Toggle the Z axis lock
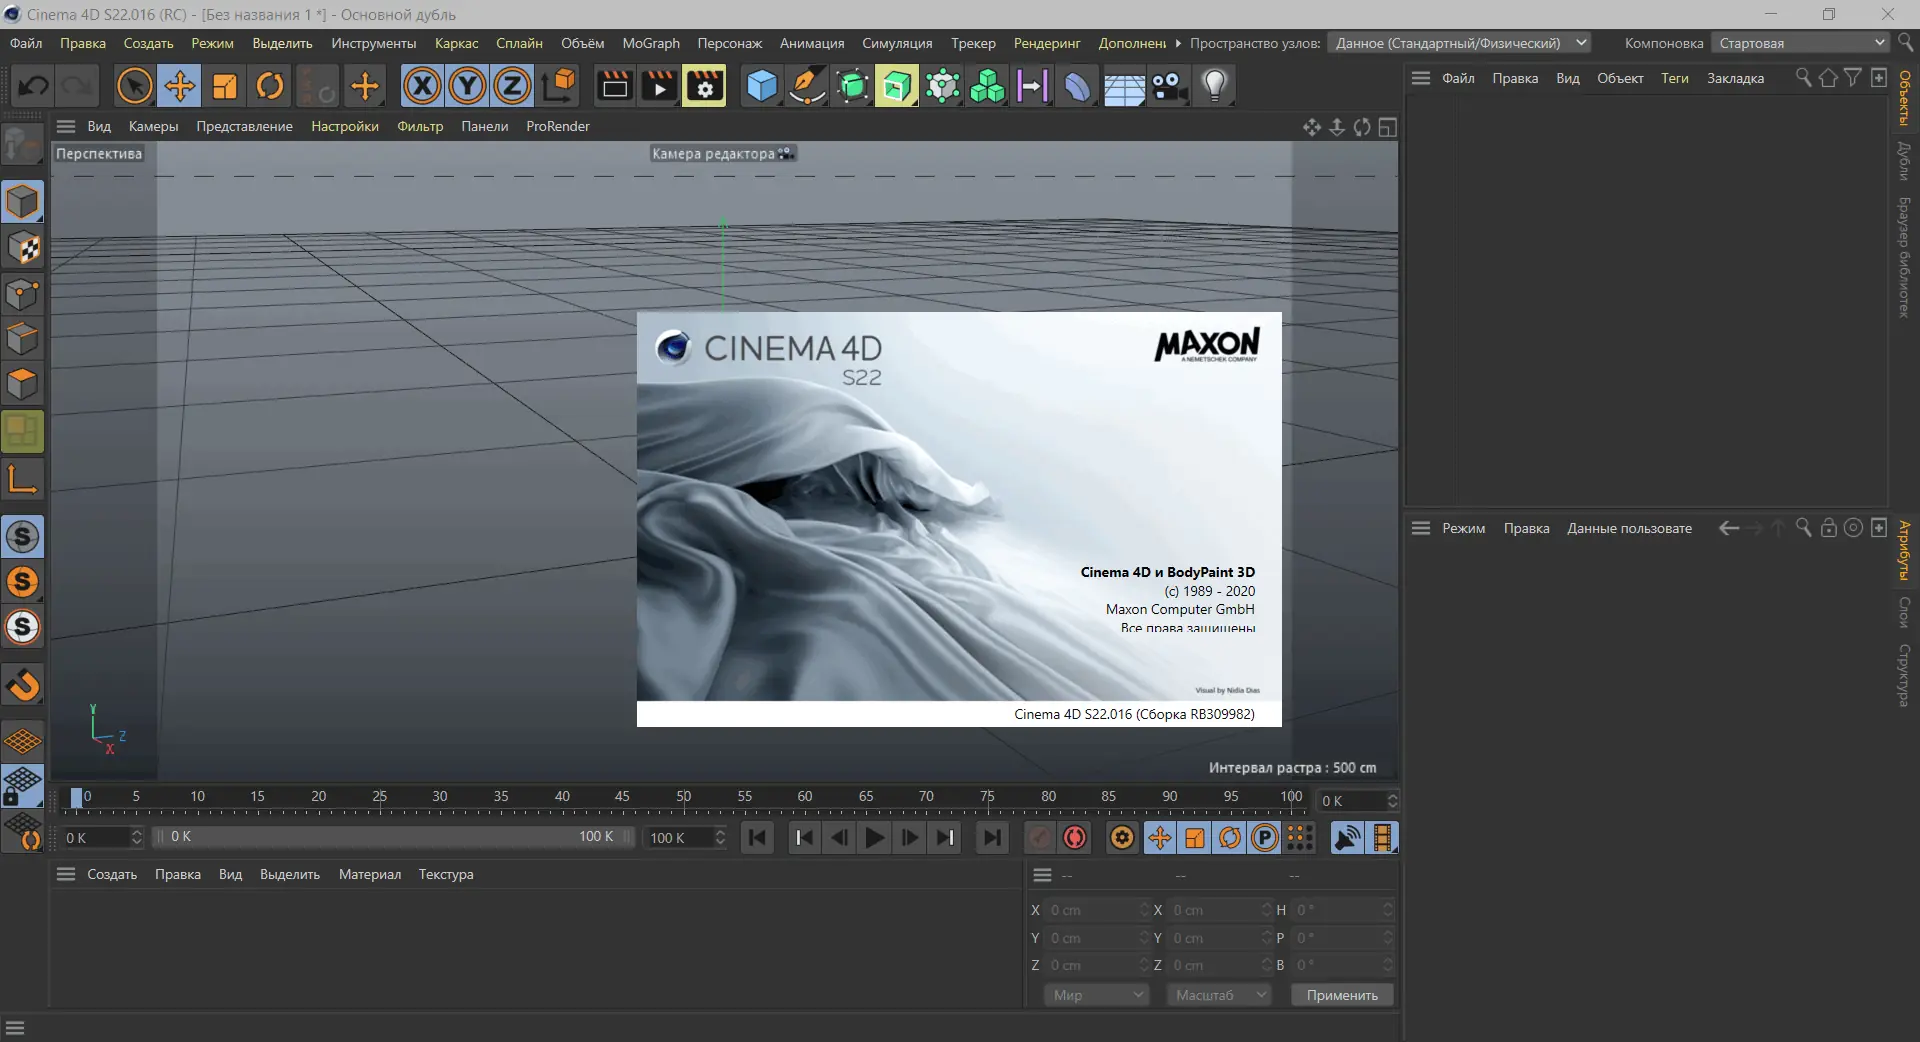The width and height of the screenshot is (1920, 1042). pos(512,86)
